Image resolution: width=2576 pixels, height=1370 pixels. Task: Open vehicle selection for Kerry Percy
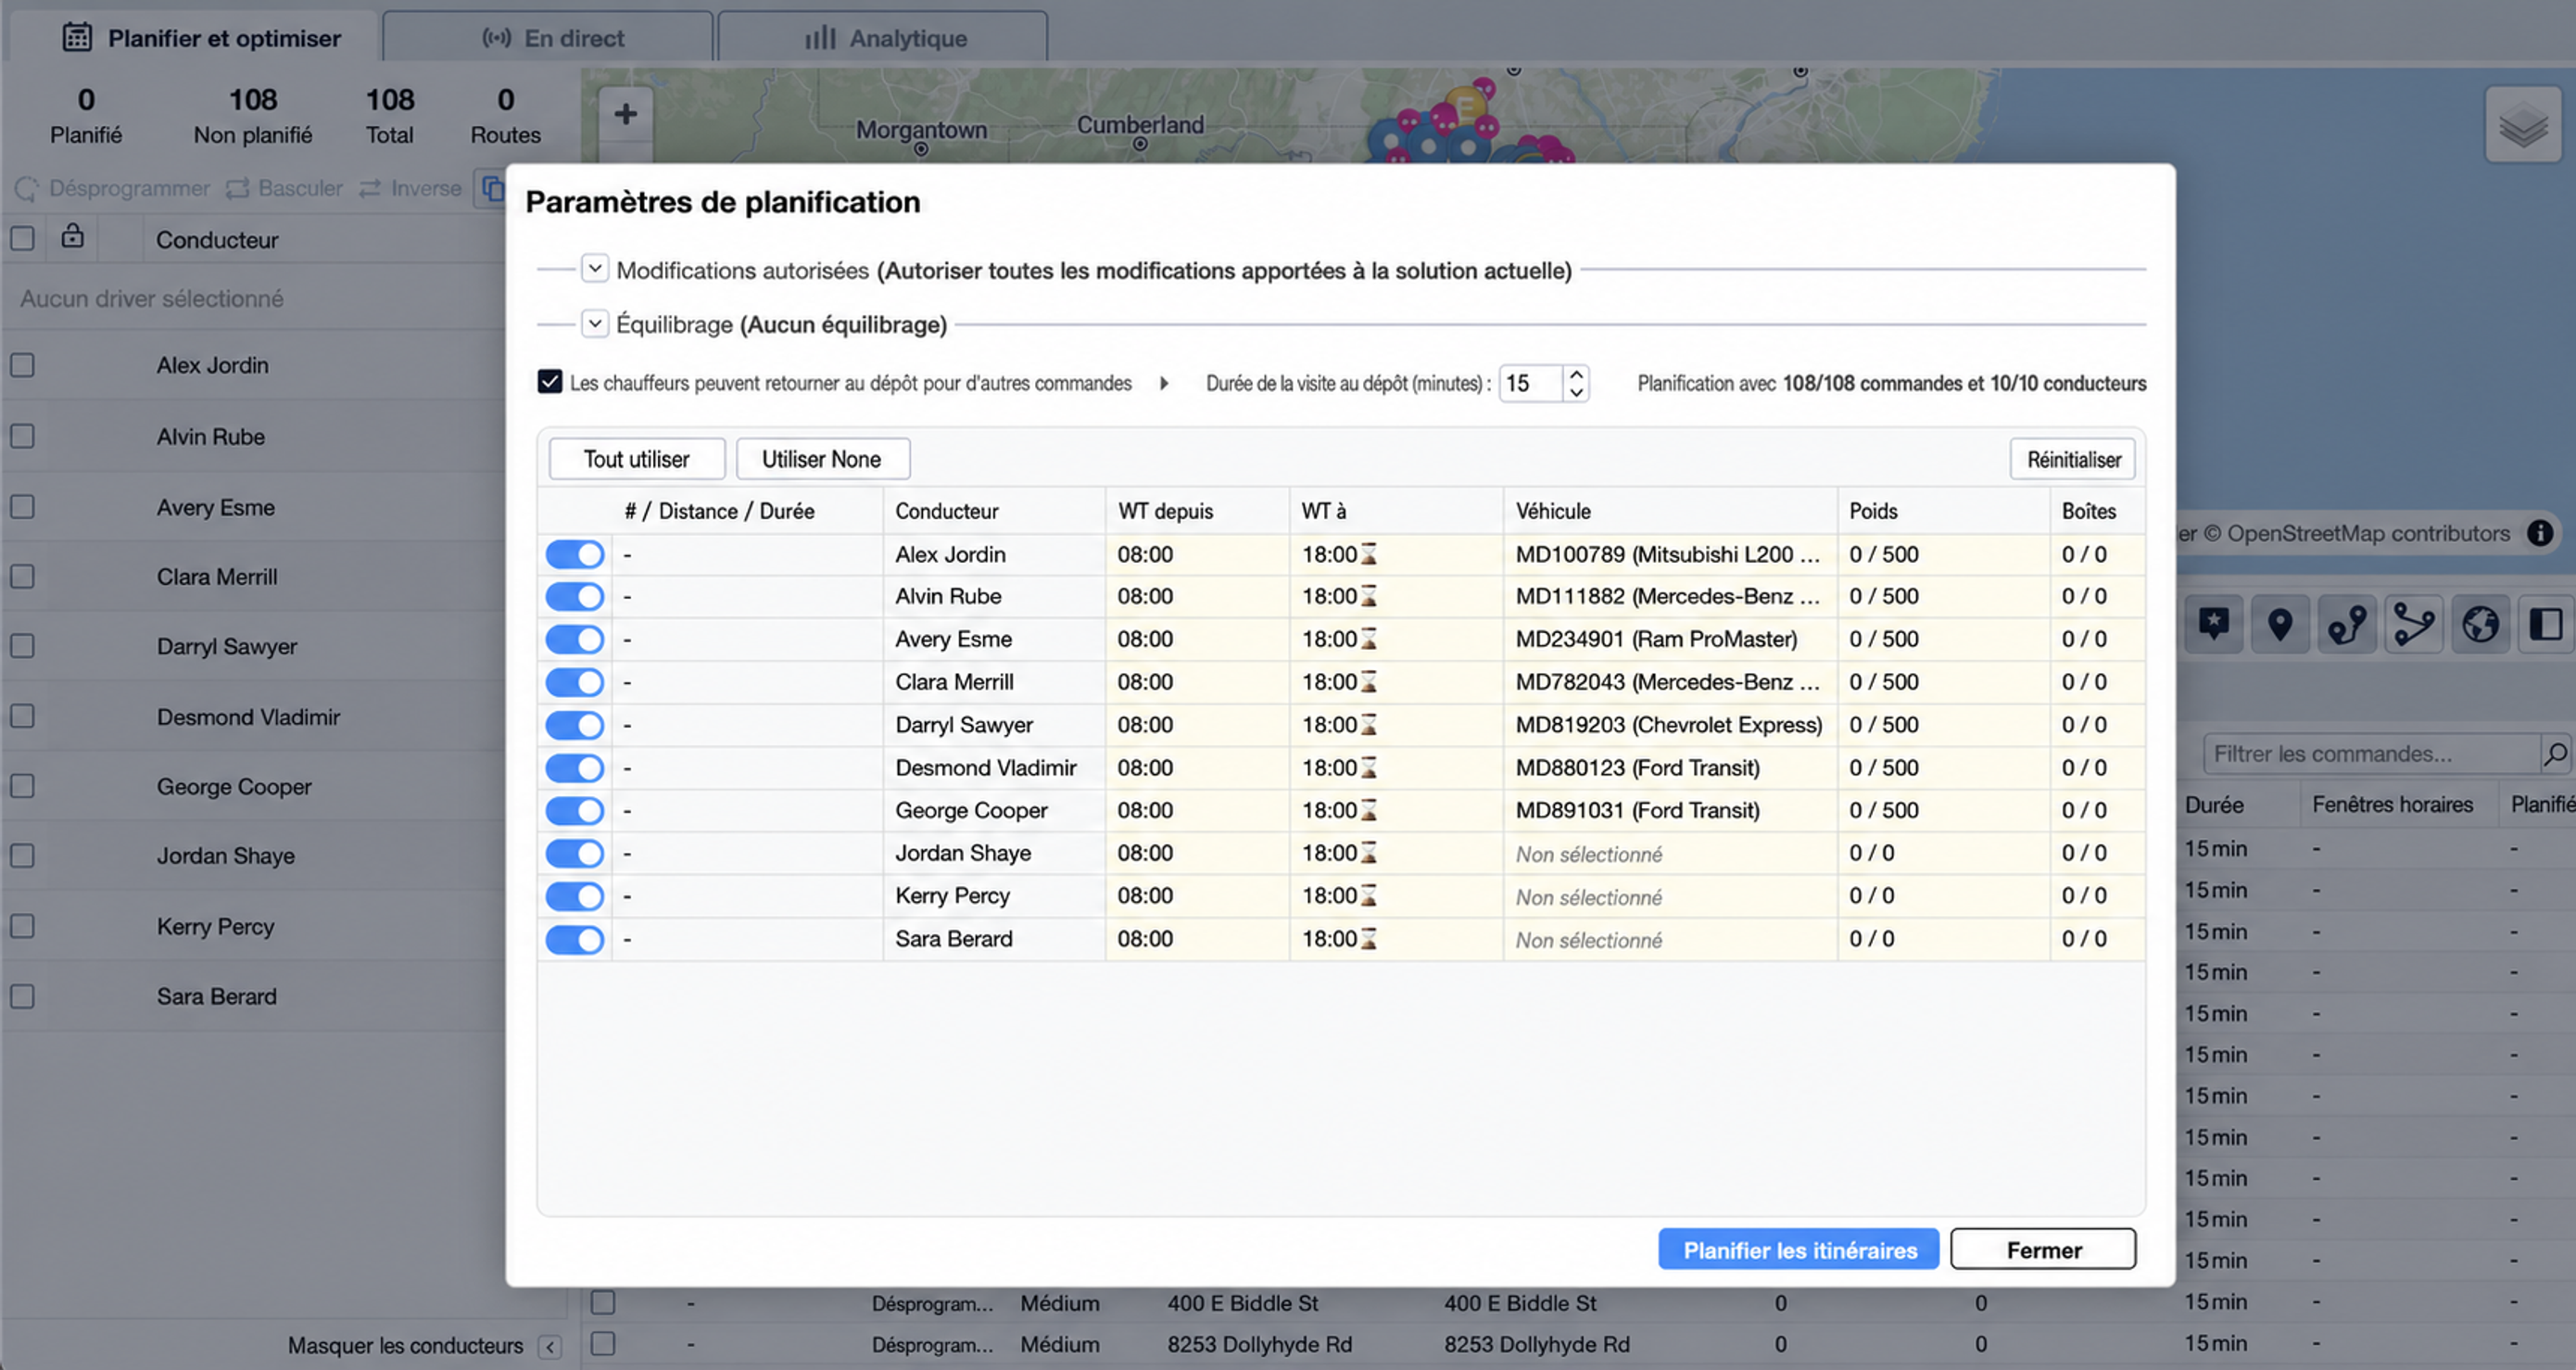click(x=1670, y=897)
